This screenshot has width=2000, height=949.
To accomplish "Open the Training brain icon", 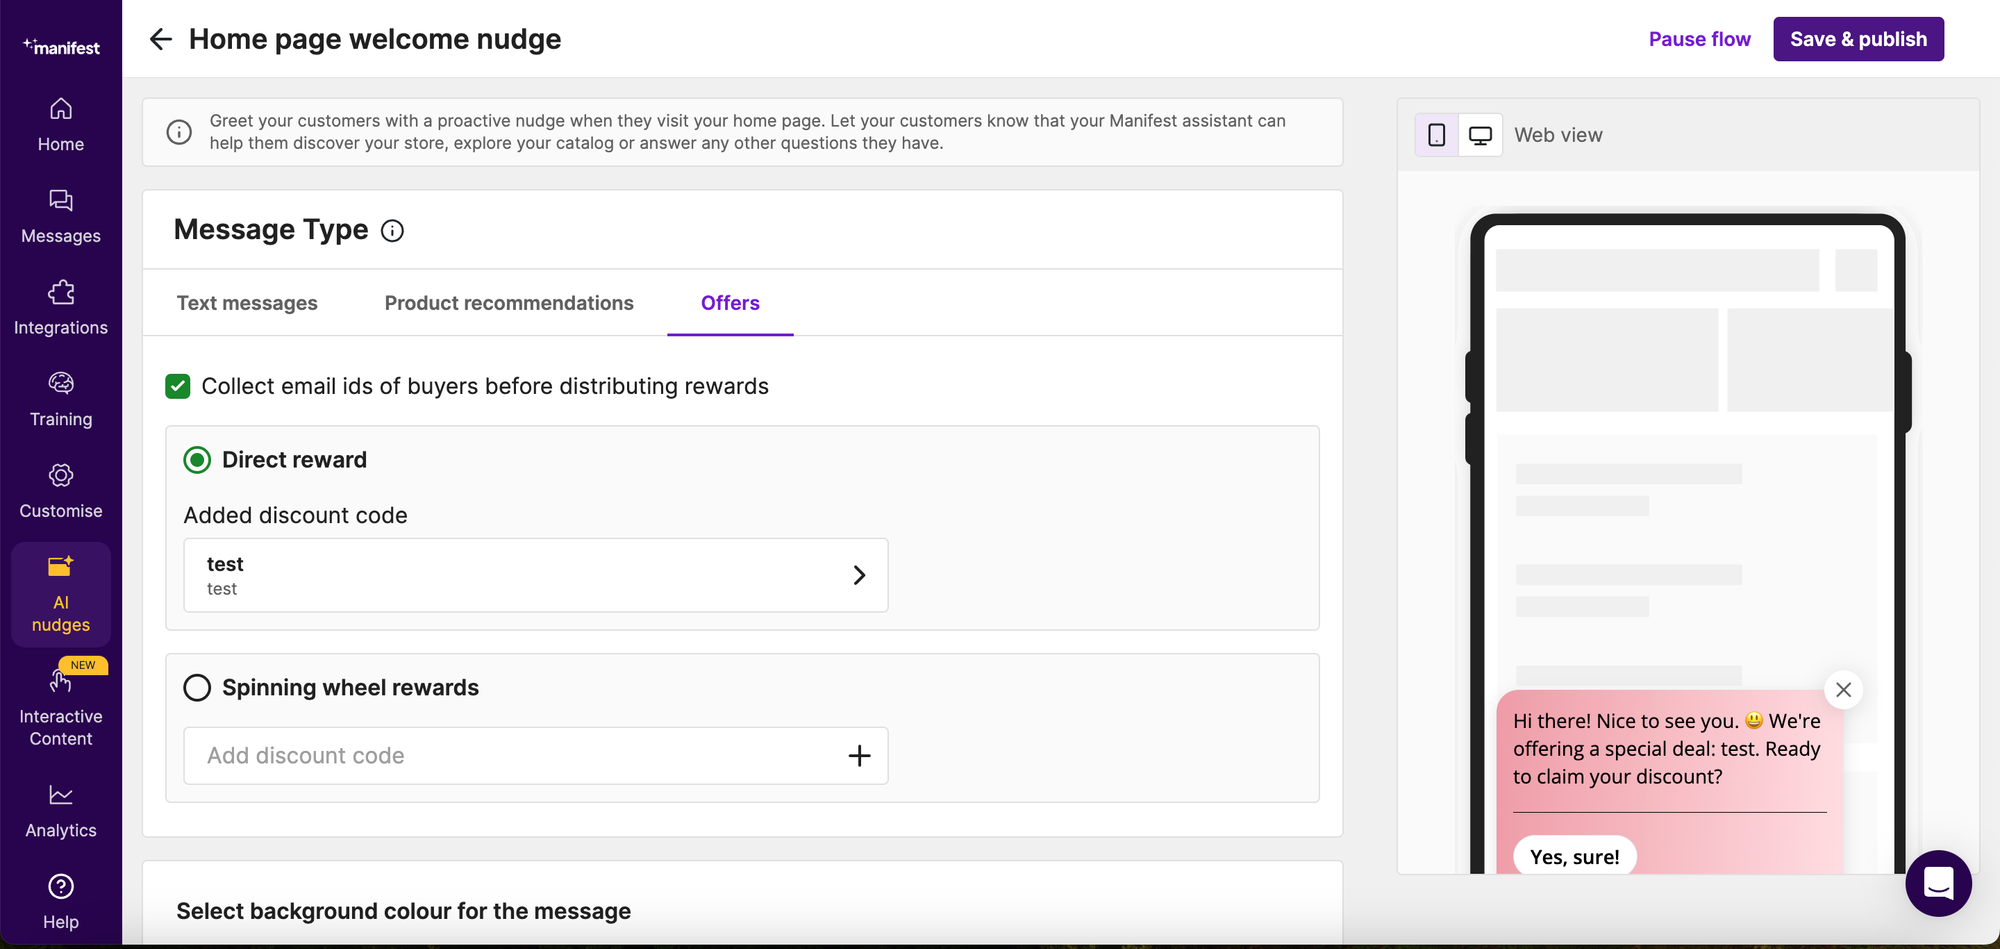I will click(x=61, y=384).
